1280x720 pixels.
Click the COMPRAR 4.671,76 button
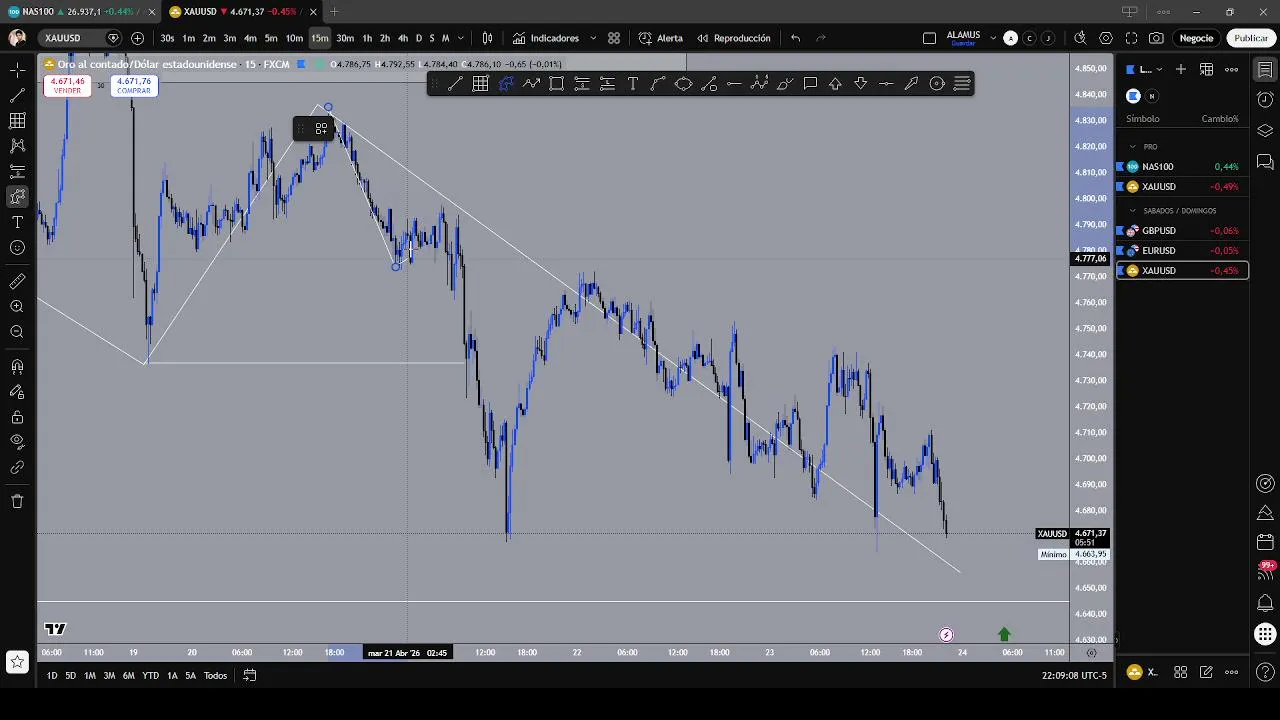click(133, 86)
